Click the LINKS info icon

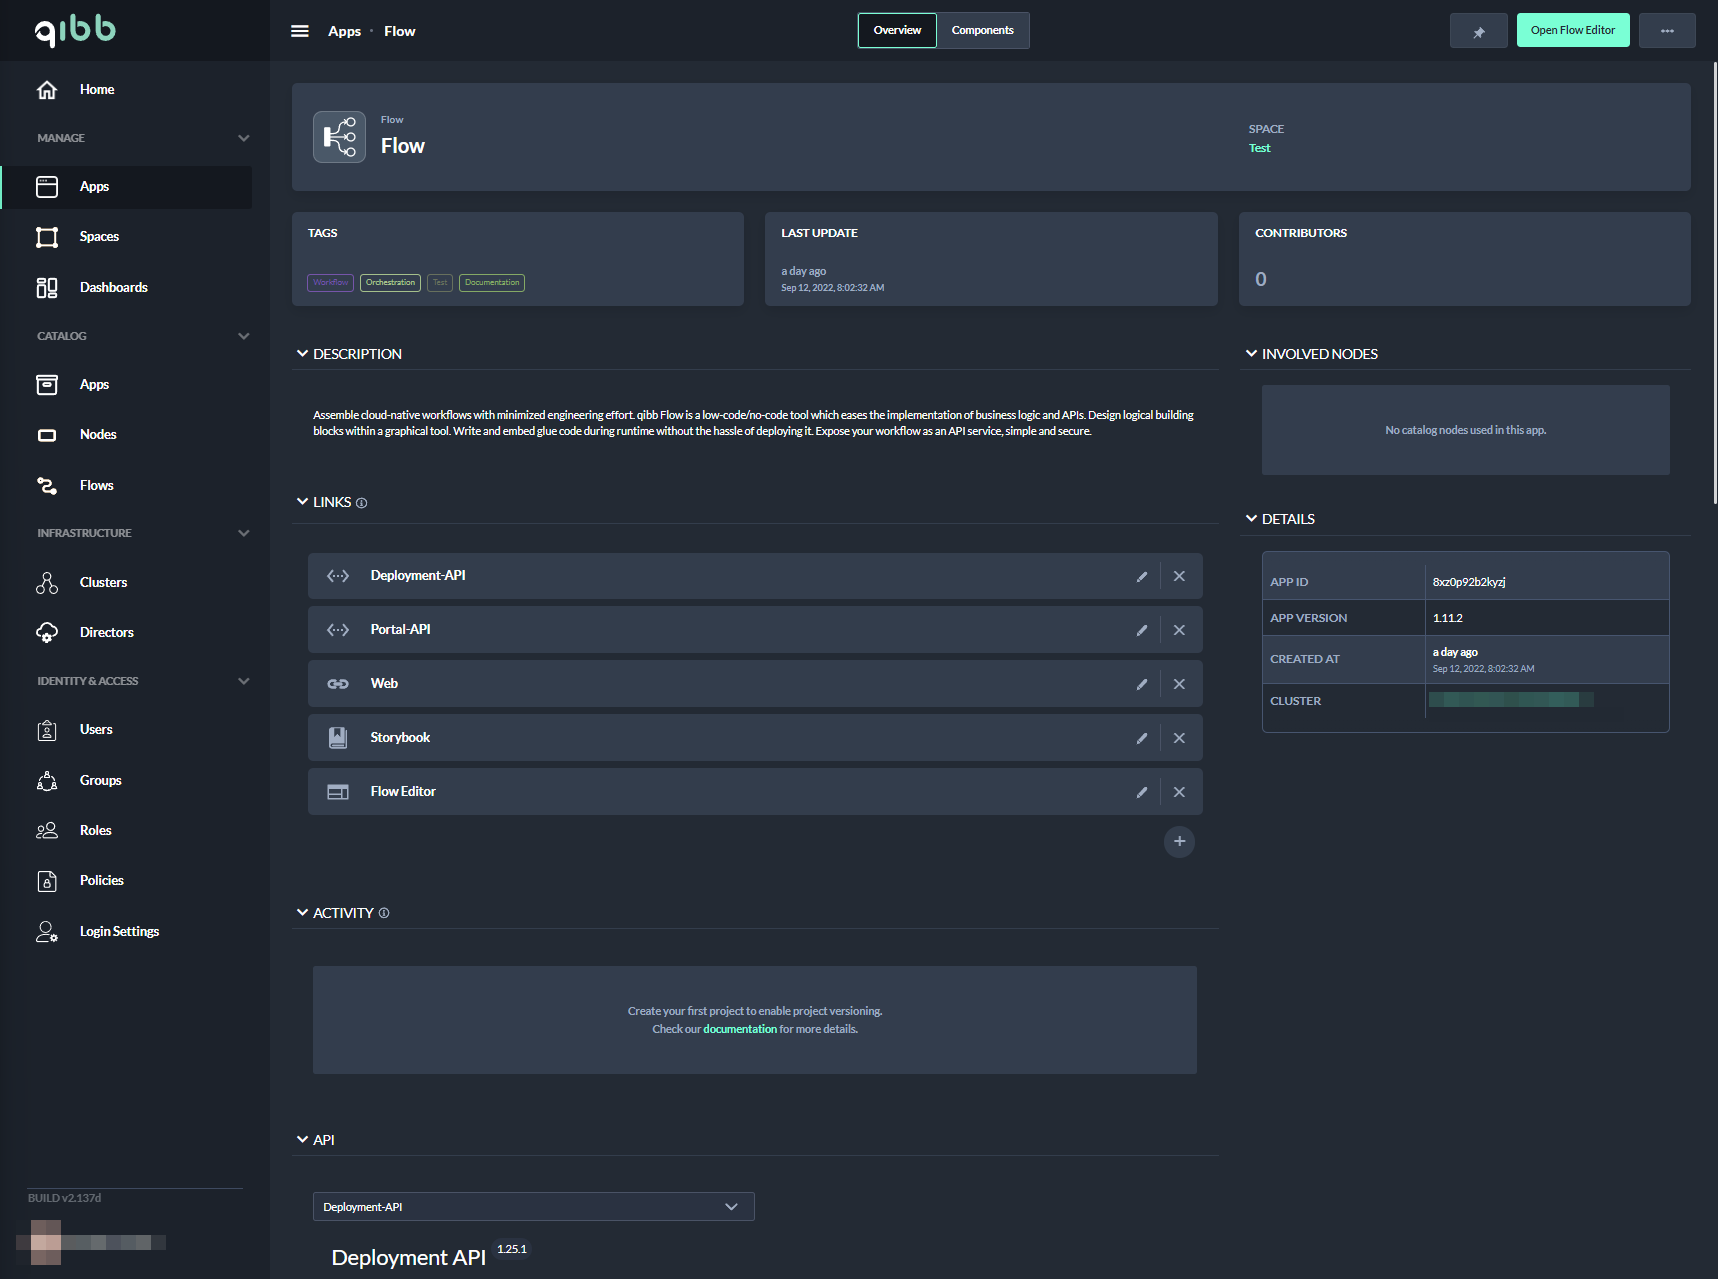pos(362,503)
